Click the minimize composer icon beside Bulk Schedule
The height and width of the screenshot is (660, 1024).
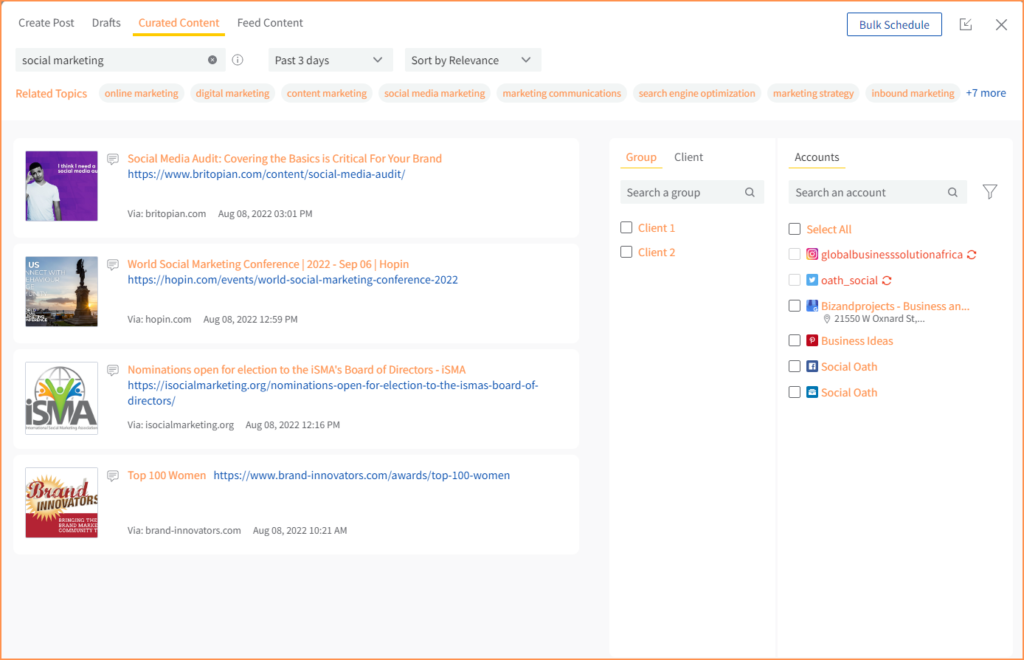[966, 24]
